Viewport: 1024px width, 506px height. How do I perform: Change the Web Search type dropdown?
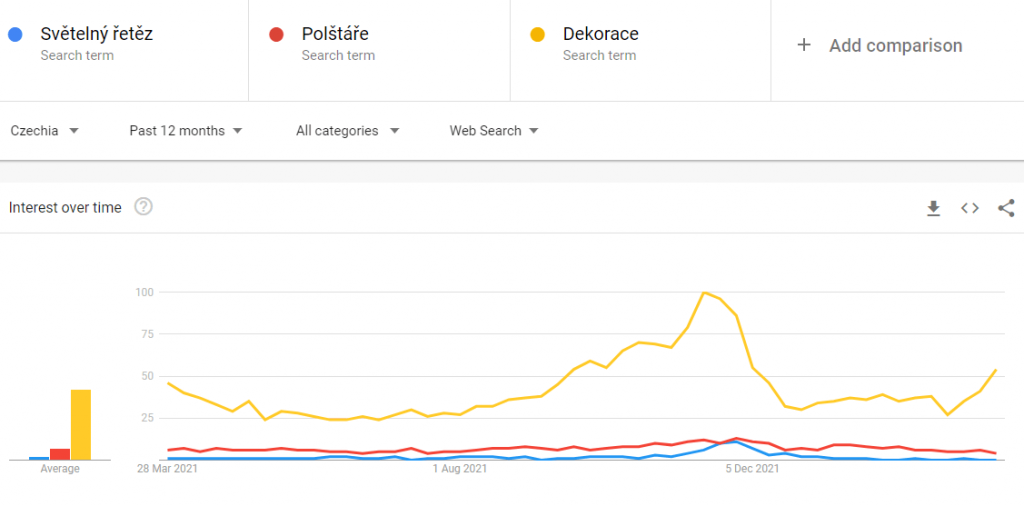[494, 130]
